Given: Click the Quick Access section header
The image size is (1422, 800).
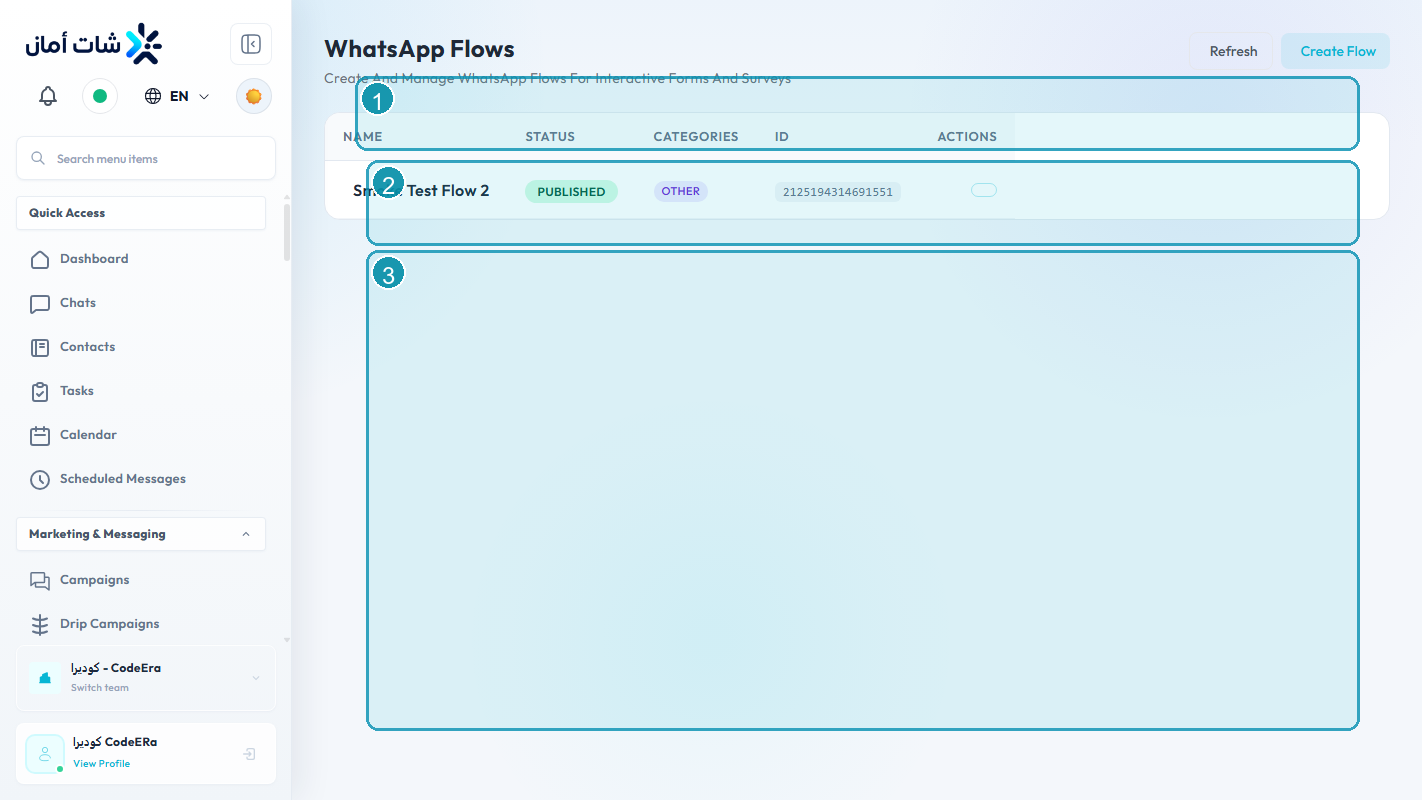Looking at the screenshot, I should point(141,213).
